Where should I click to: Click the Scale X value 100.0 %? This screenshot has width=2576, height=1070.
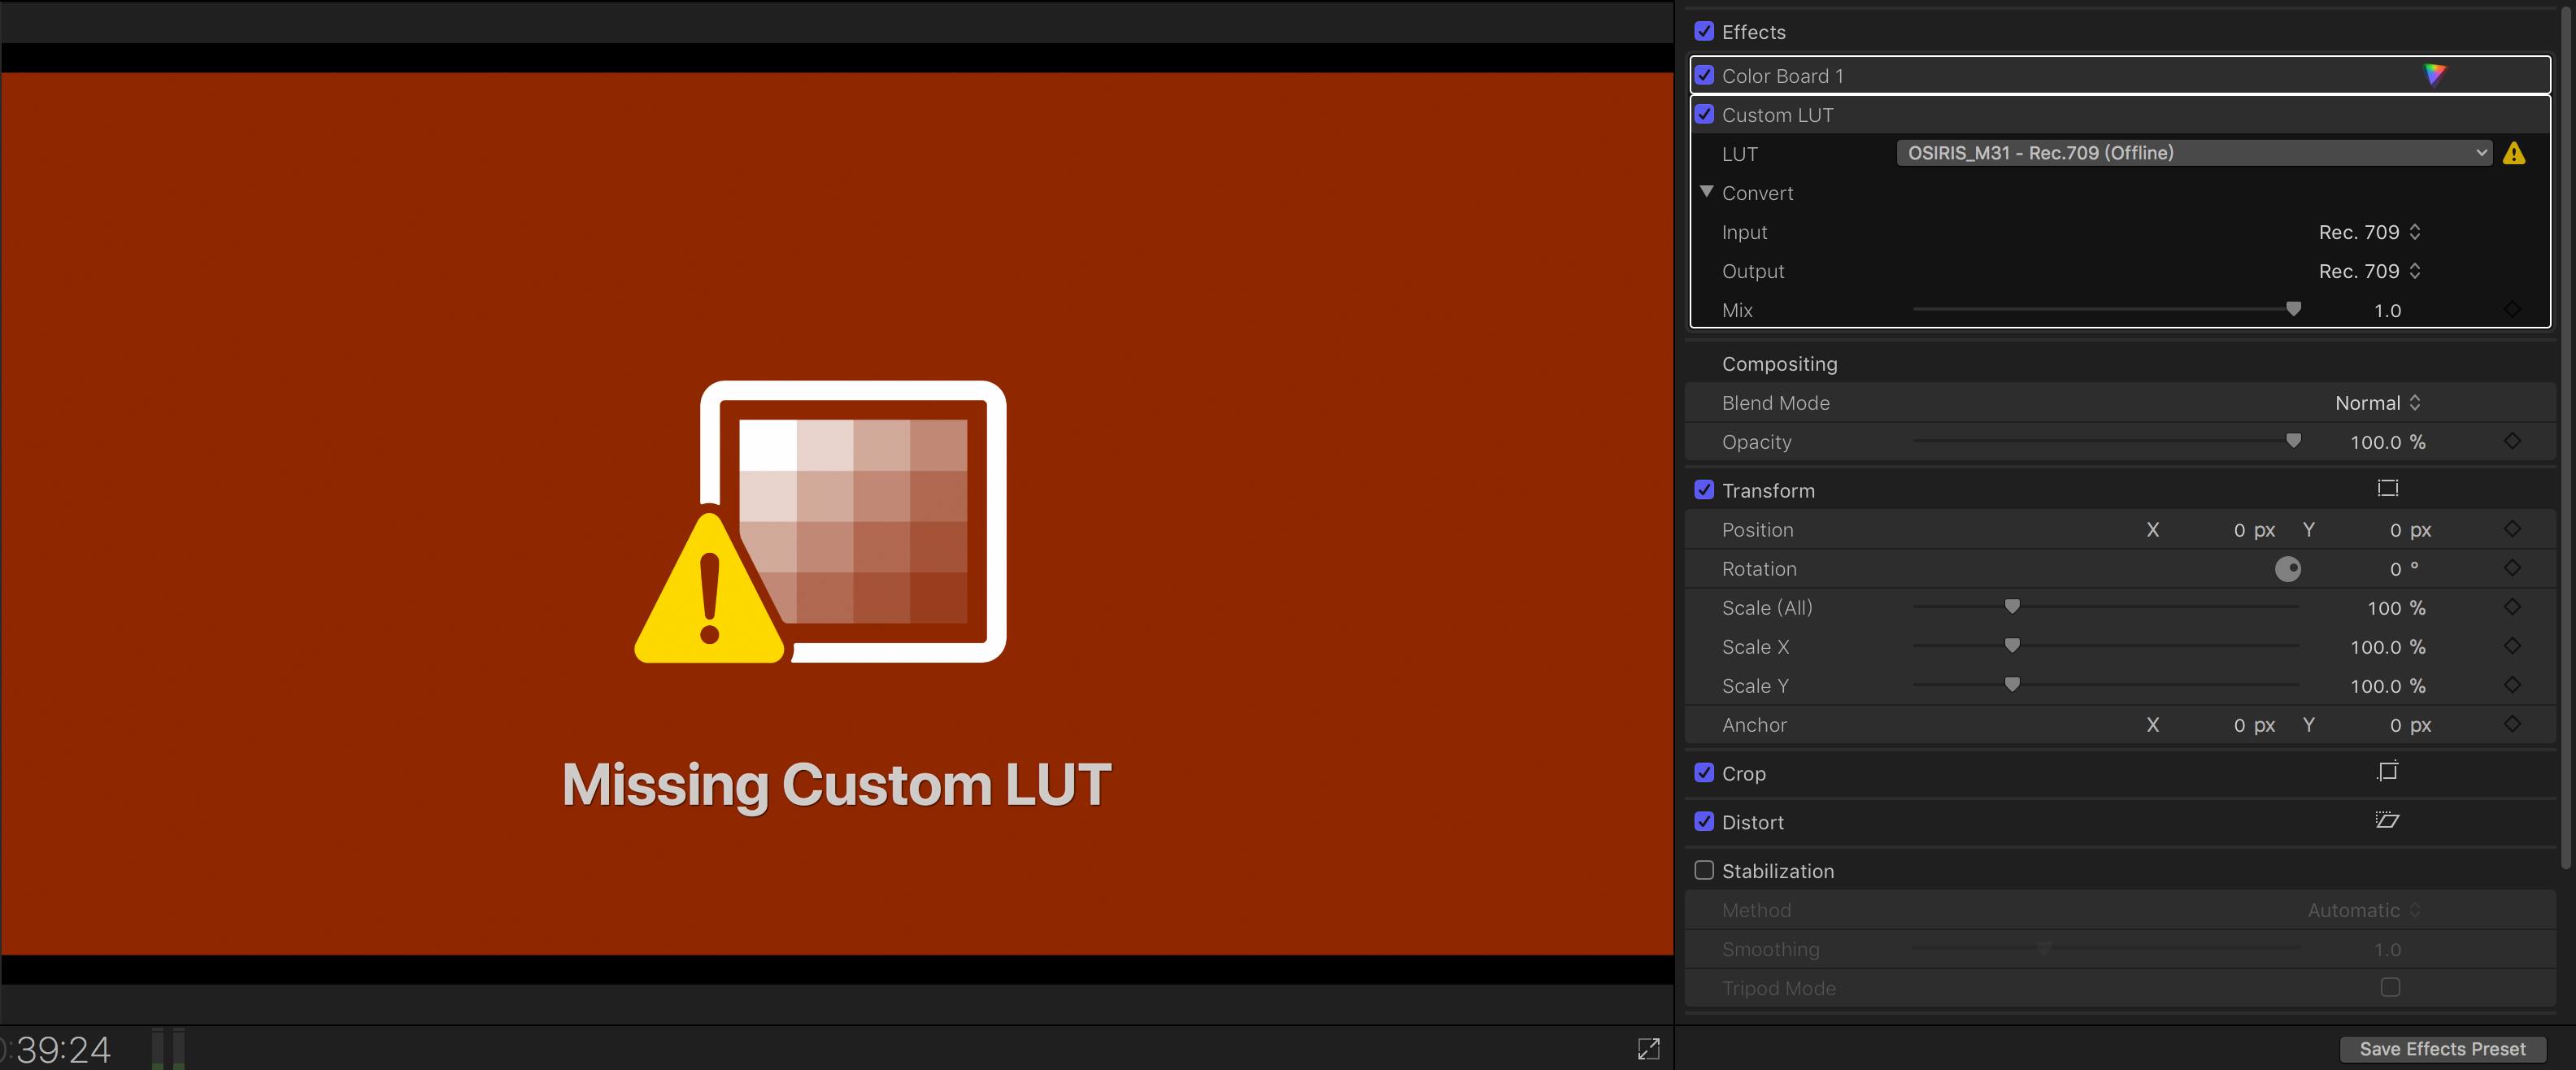tap(2387, 647)
